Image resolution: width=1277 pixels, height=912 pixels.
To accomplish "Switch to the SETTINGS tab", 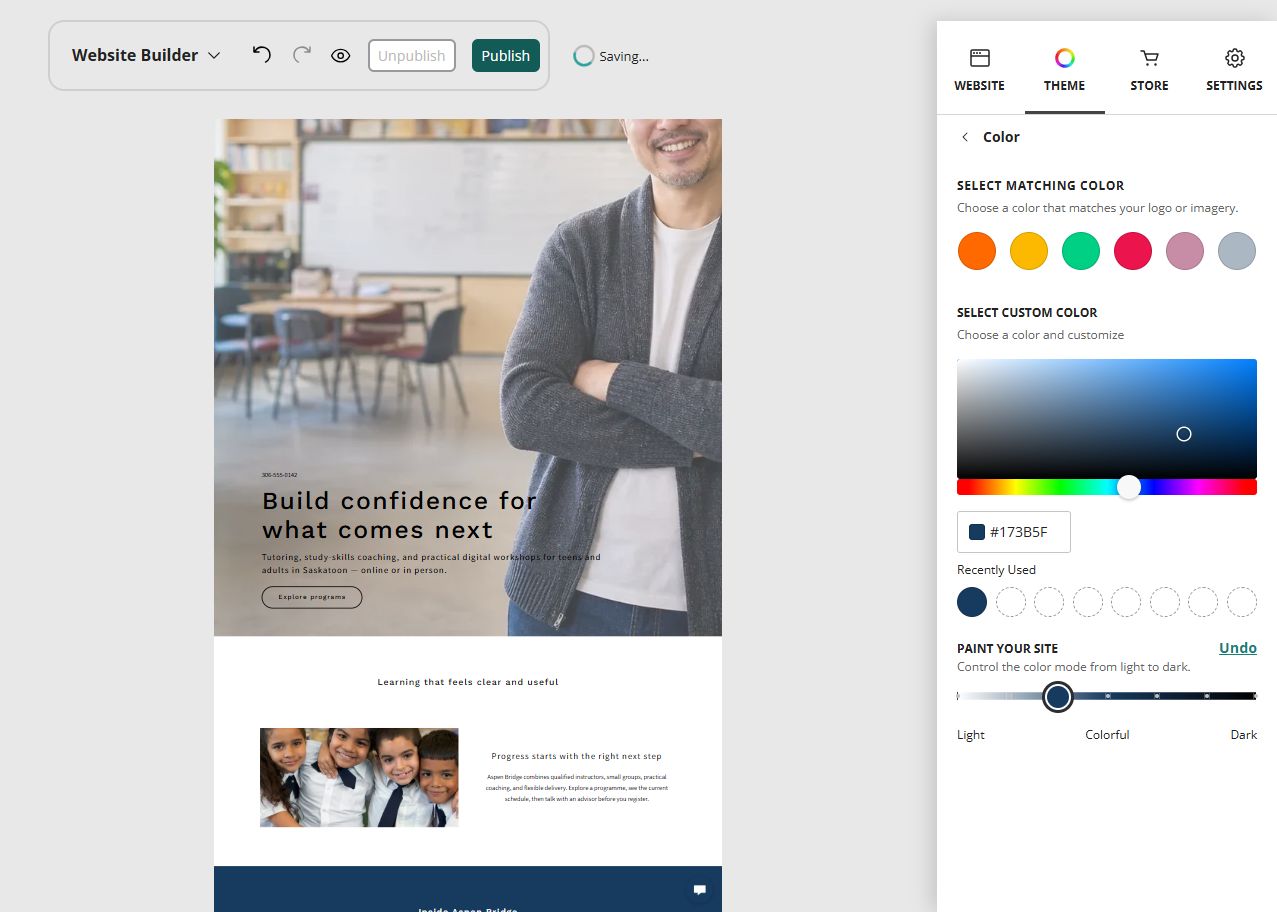I will (1234, 70).
